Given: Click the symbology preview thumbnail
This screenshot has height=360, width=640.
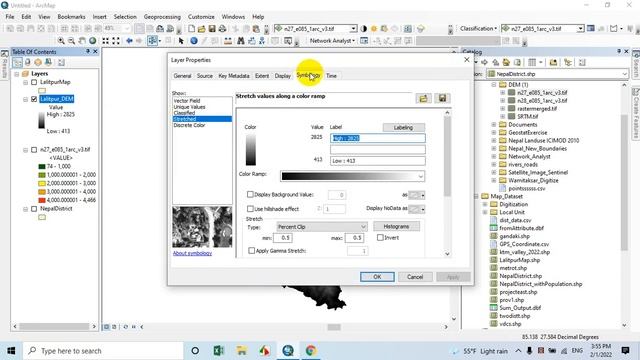Looking at the screenshot, I should point(202,227).
